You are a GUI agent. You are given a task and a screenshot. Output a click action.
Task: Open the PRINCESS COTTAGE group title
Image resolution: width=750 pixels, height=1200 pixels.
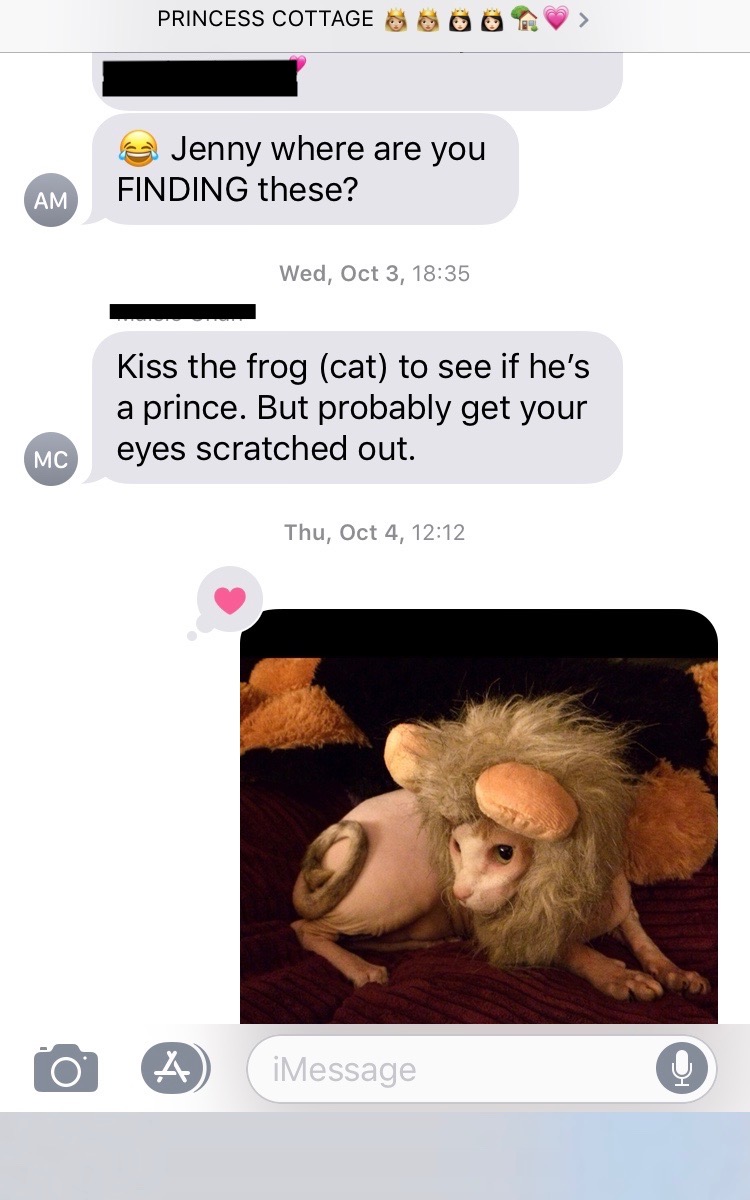tap(265, 19)
